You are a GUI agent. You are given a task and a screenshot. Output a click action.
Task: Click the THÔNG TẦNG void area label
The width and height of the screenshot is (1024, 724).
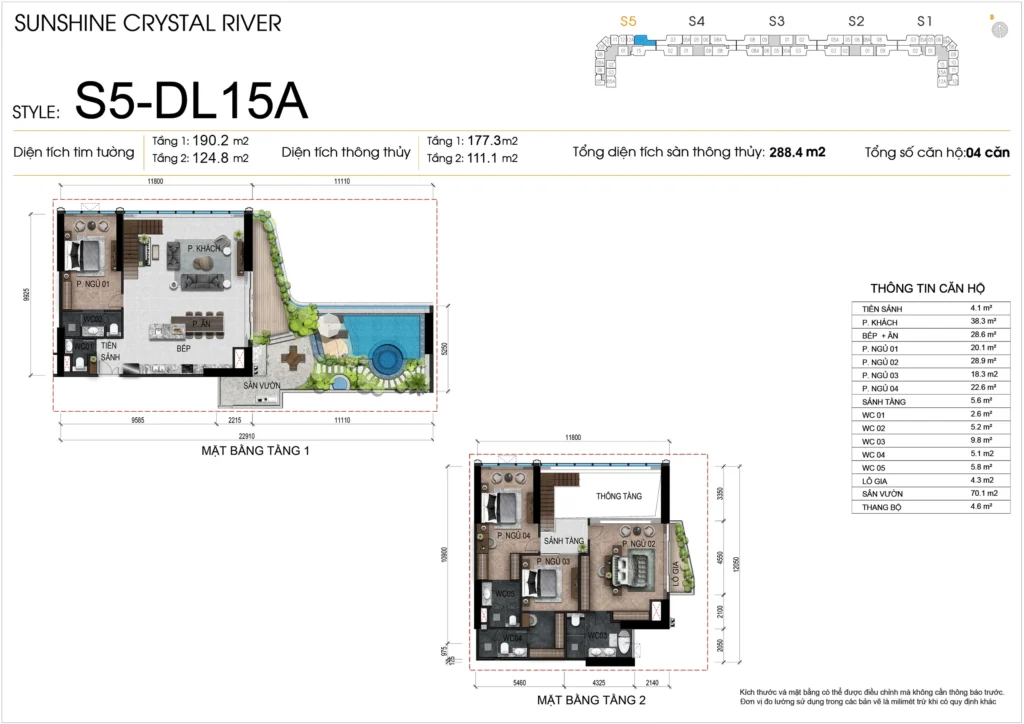[x=618, y=496]
